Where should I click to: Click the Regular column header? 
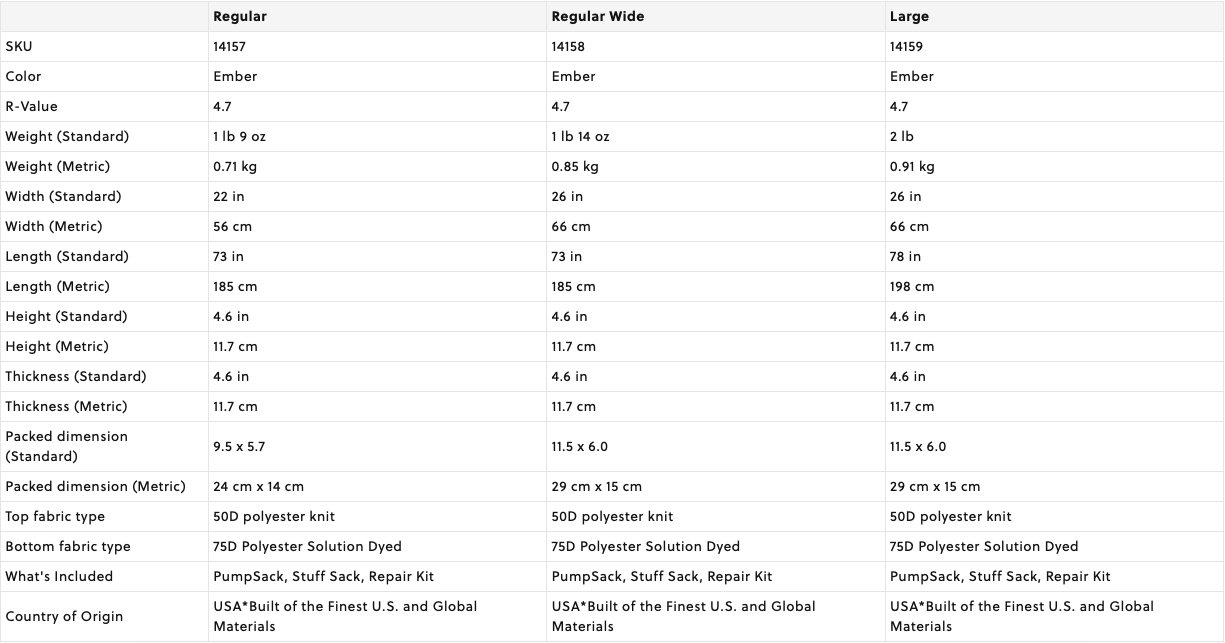click(240, 17)
